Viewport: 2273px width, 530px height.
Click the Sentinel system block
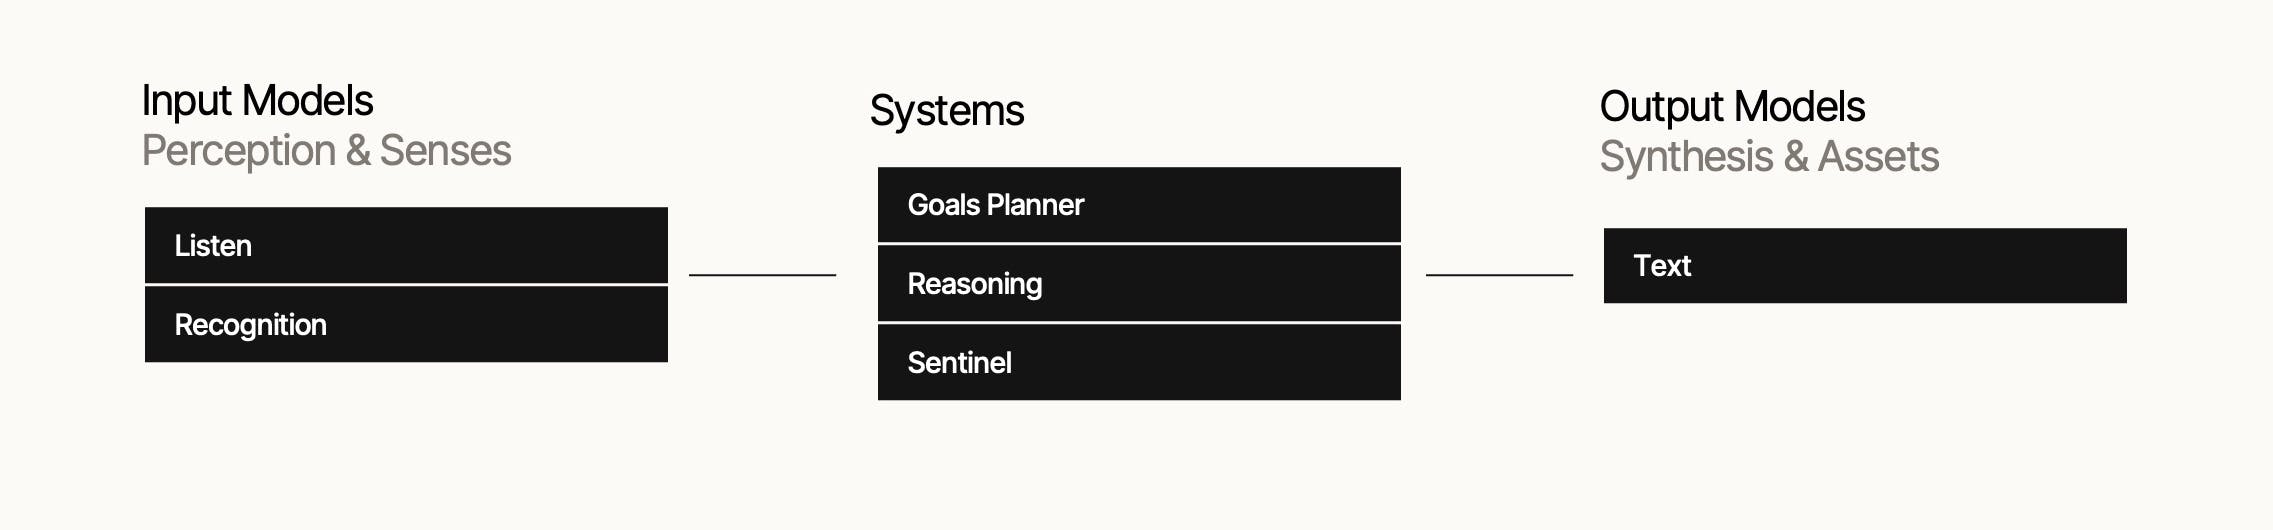pos(1139,363)
